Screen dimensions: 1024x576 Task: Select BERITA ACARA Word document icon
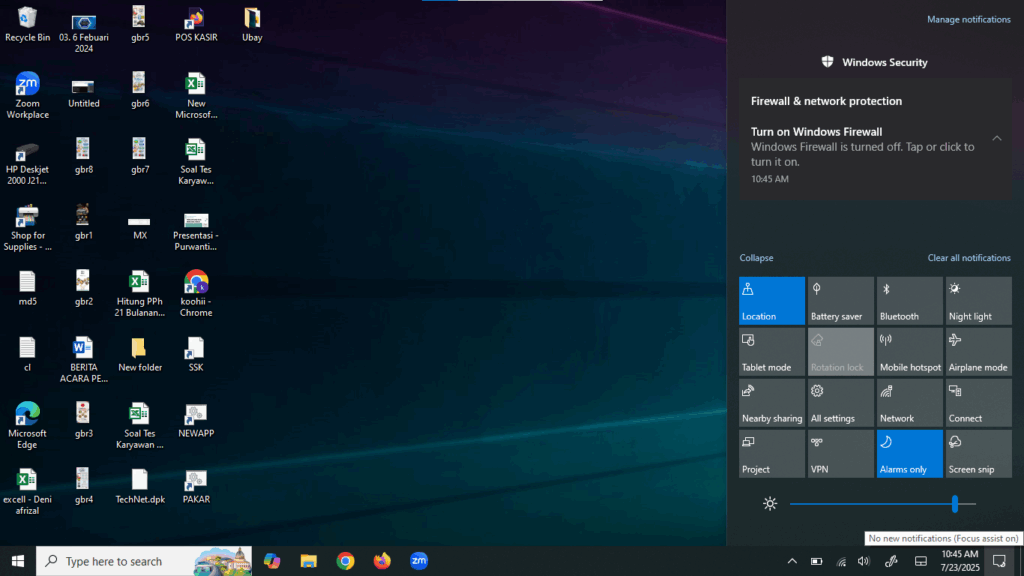[84, 360]
